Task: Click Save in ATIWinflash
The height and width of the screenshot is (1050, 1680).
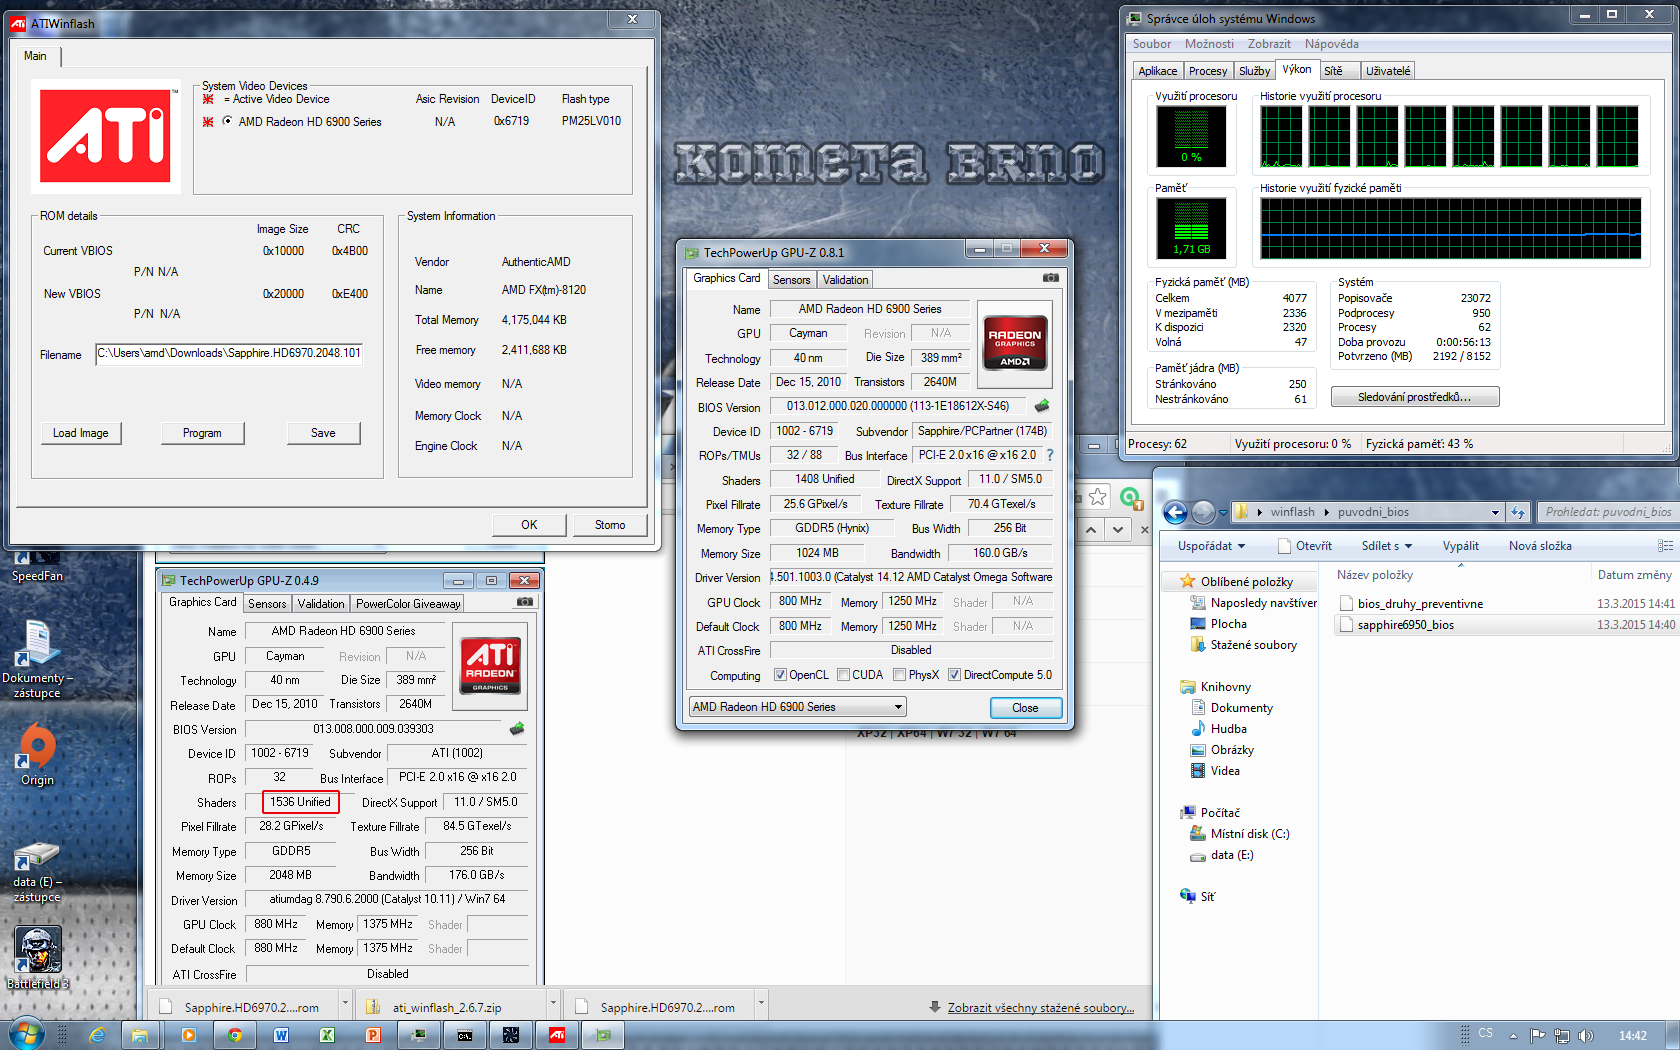Action: click(x=323, y=433)
